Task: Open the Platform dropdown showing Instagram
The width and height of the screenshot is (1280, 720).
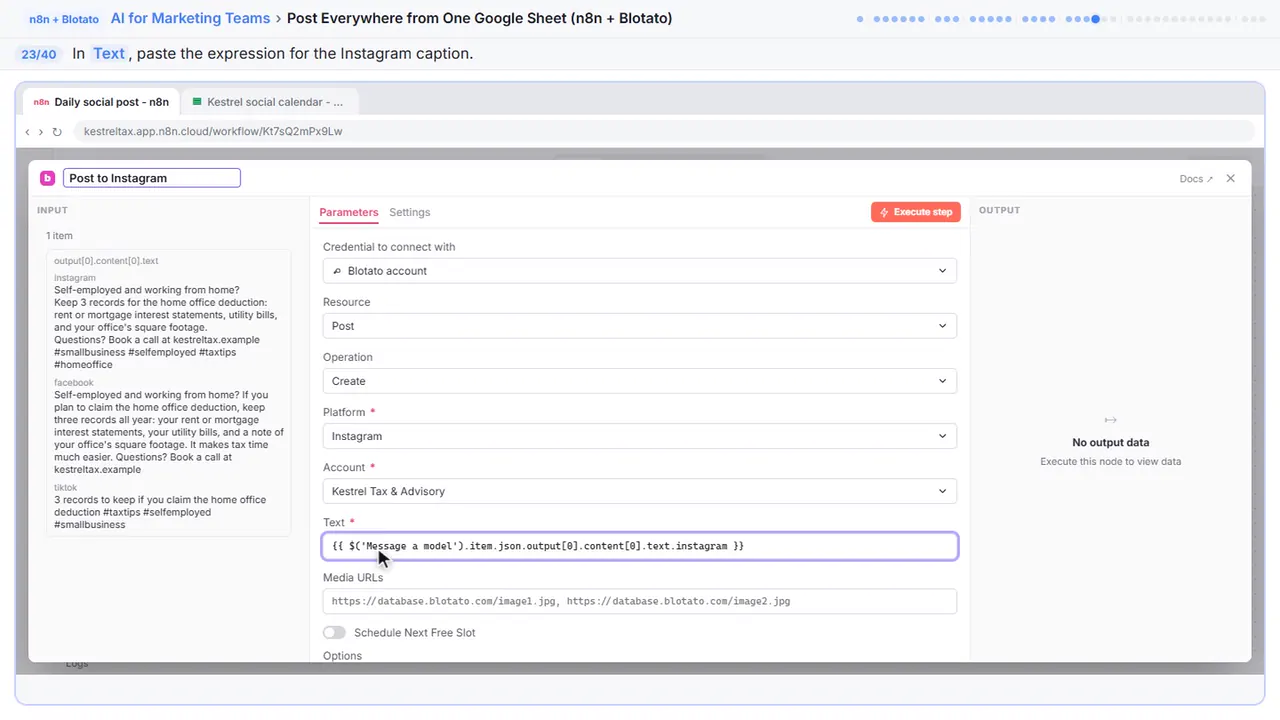Action: pos(639,436)
